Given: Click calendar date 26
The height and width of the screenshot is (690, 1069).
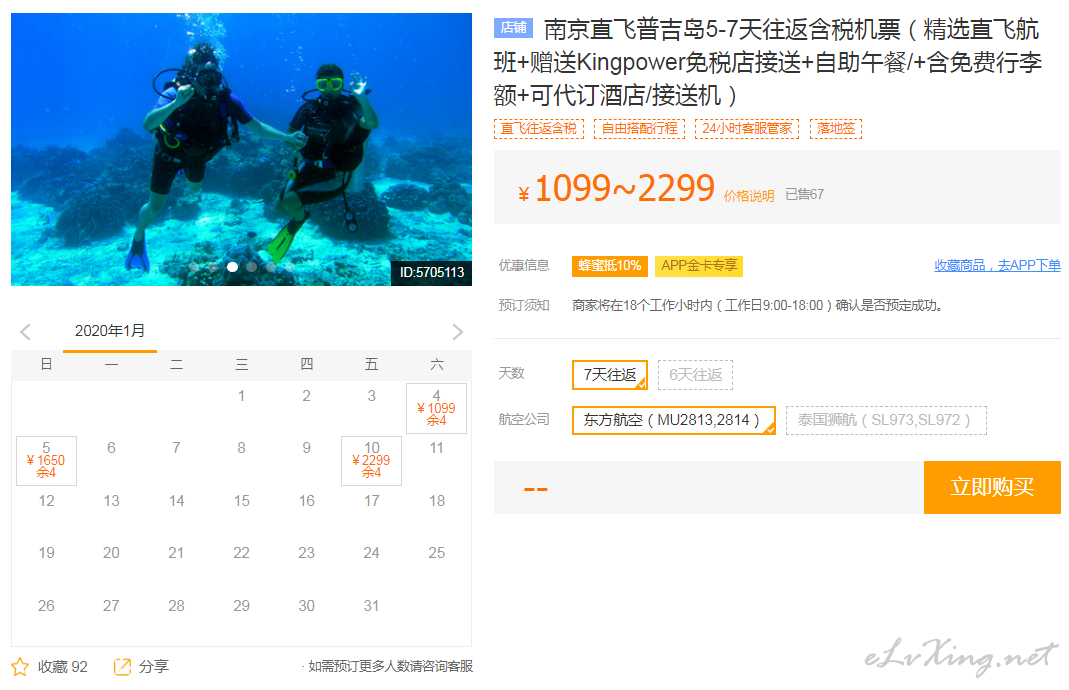Looking at the screenshot, I should click(46, 606).
